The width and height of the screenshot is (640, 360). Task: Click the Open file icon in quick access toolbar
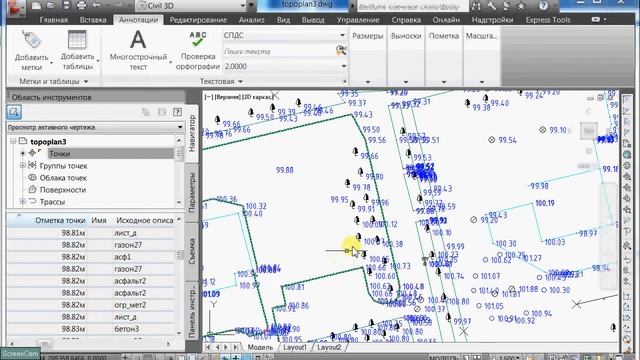(51, 6)
